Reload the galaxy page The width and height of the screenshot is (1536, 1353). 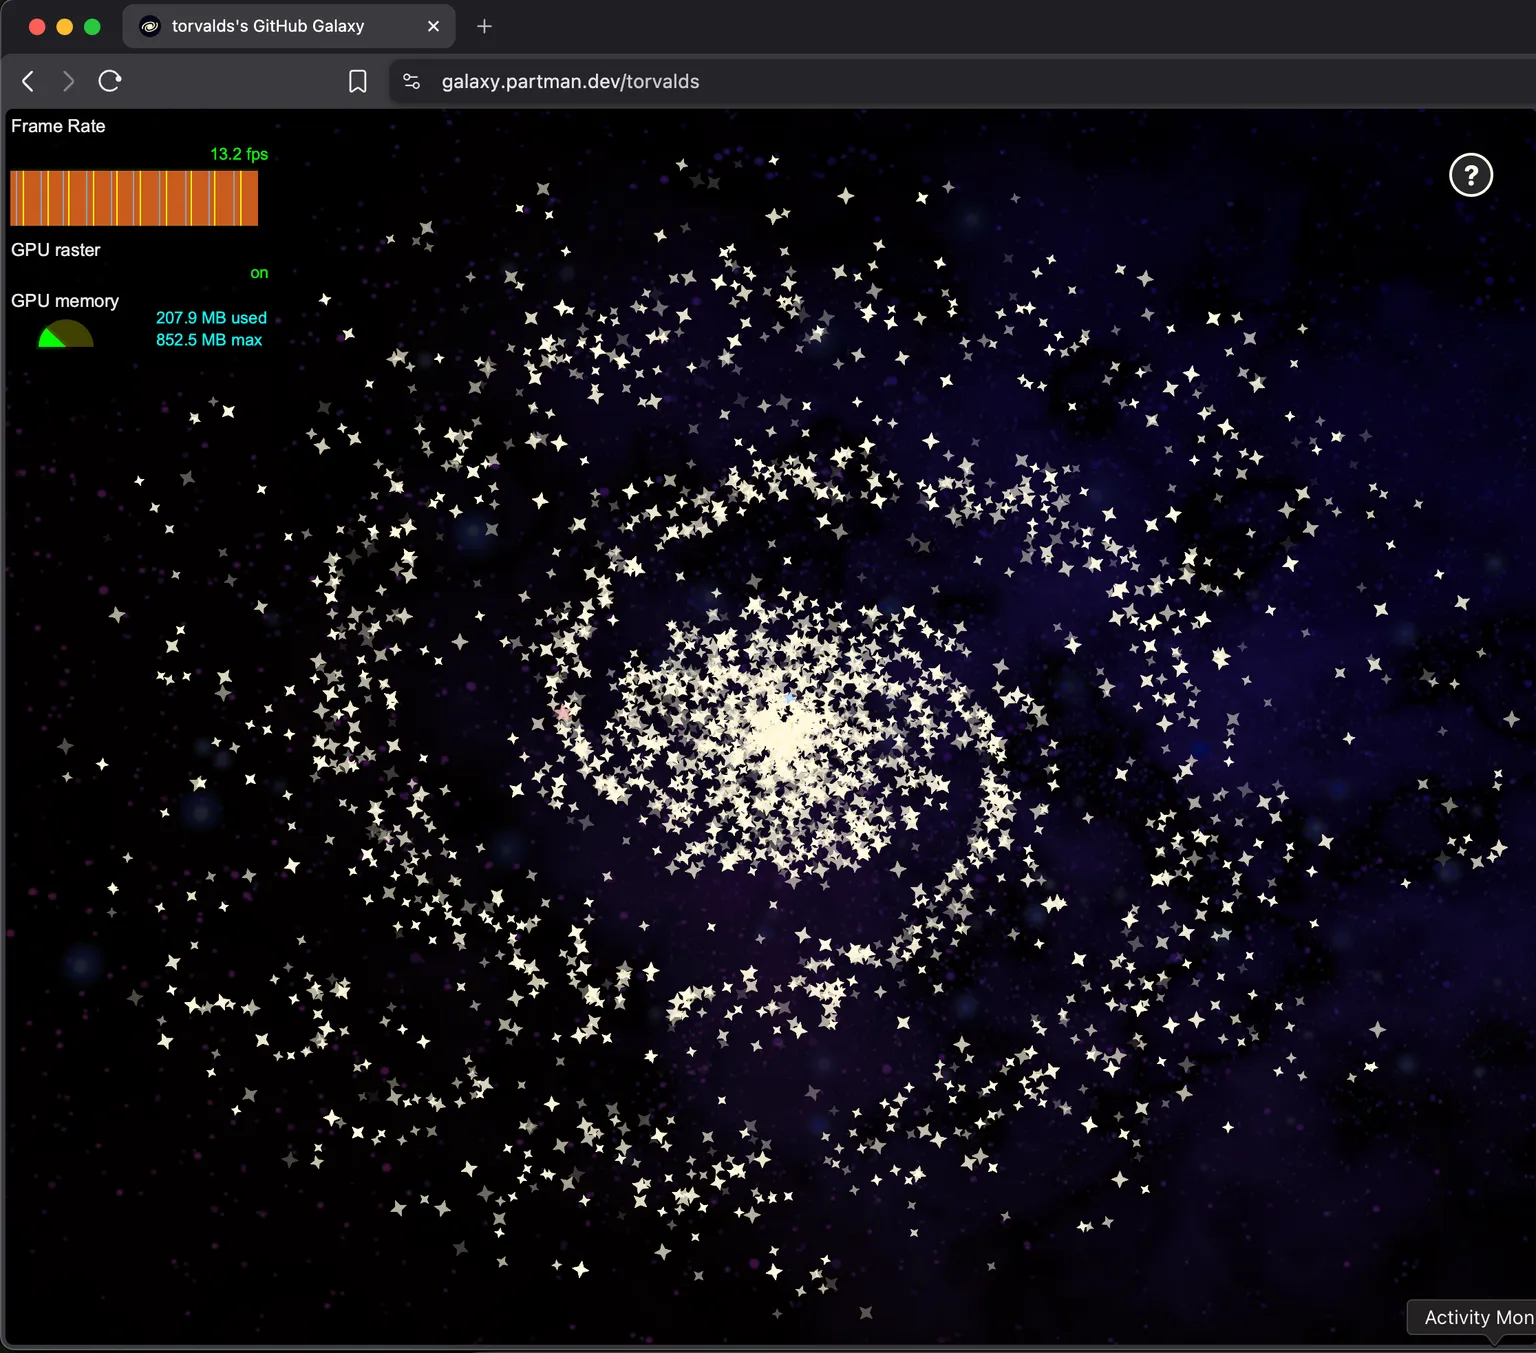pyautogui.click(x=110, y=81)
